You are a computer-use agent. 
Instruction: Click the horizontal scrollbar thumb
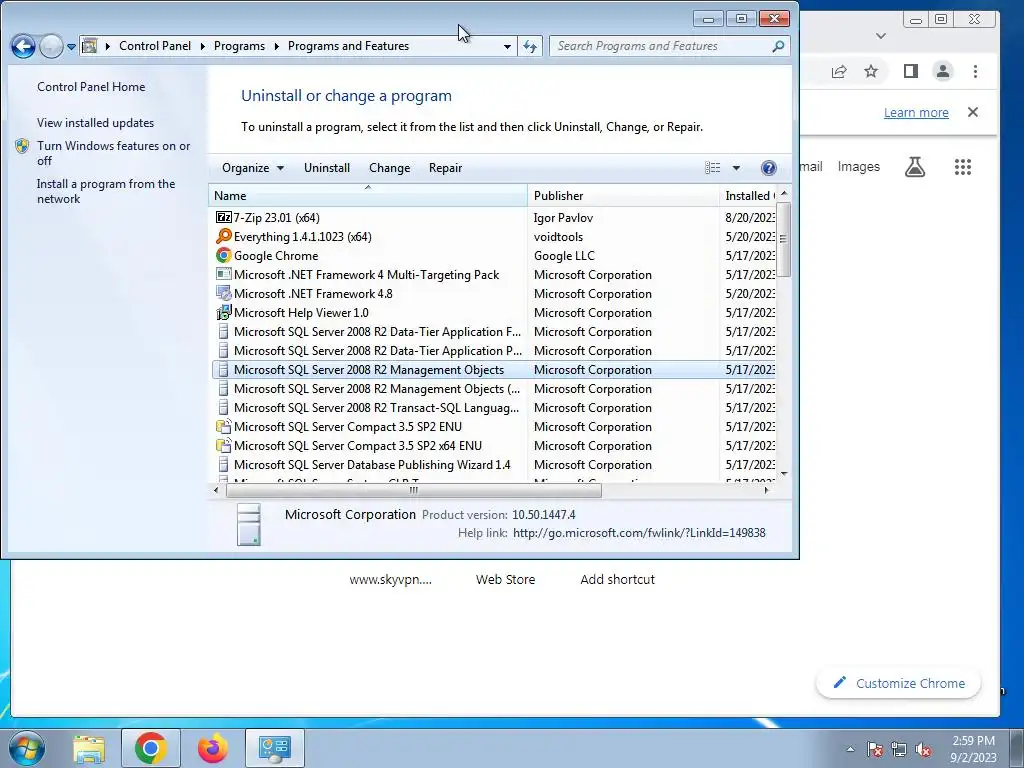point(413,490)
